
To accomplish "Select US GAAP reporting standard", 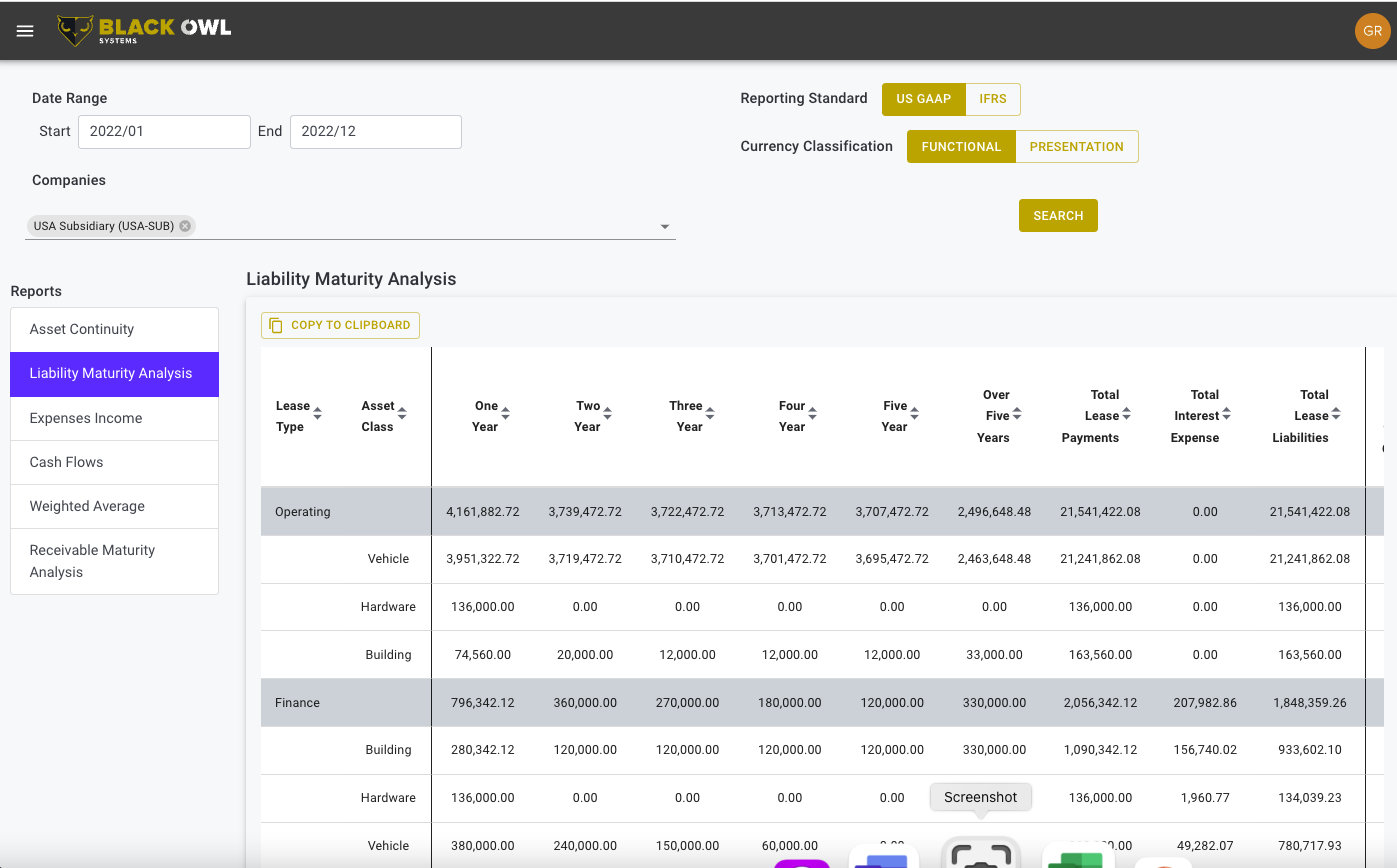I will pyautogui.click(x=923, y=99).
